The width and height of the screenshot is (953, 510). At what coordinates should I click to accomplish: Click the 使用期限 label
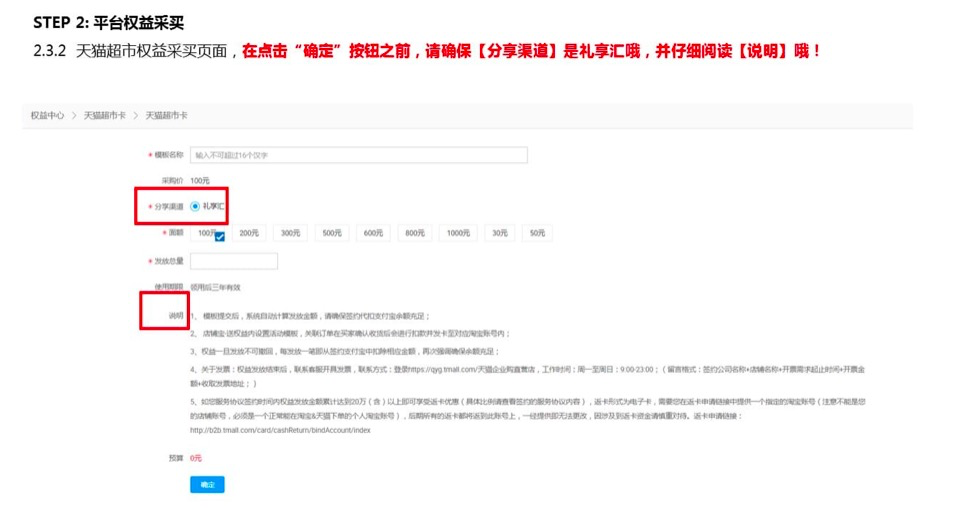[168, 287]
